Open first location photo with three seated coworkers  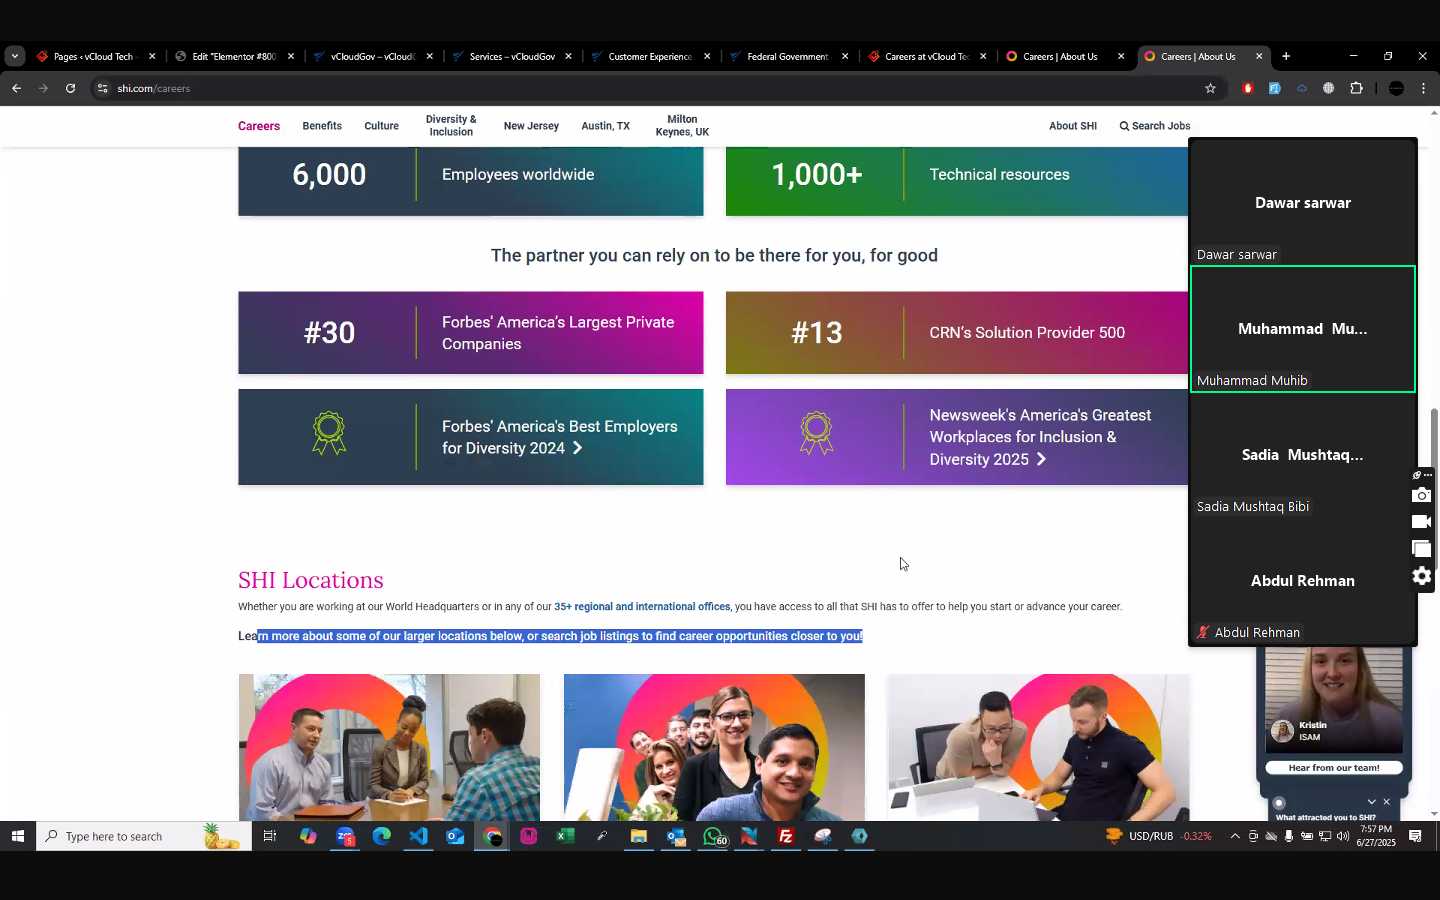(389, 747)
